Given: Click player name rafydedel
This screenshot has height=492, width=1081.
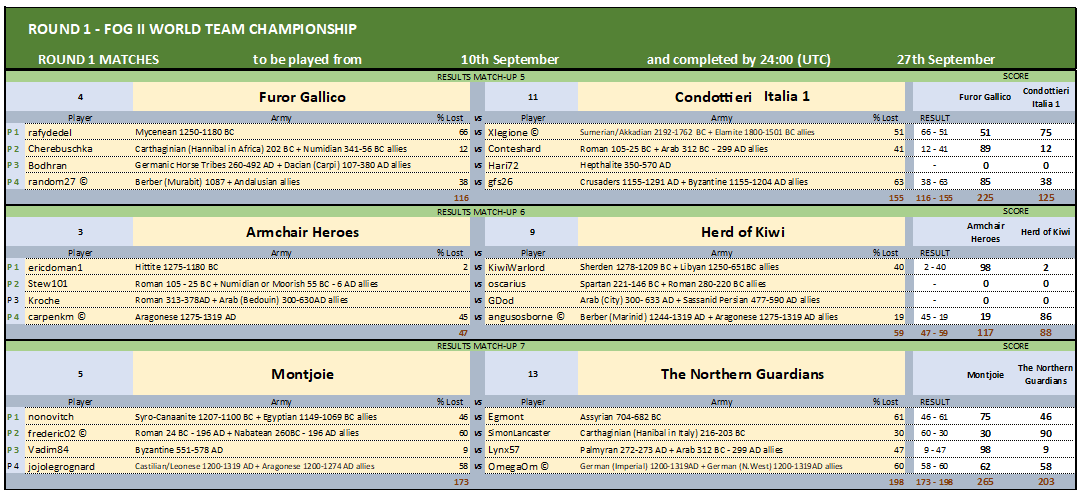Looking at the screenshot, I should pos(50,132).
